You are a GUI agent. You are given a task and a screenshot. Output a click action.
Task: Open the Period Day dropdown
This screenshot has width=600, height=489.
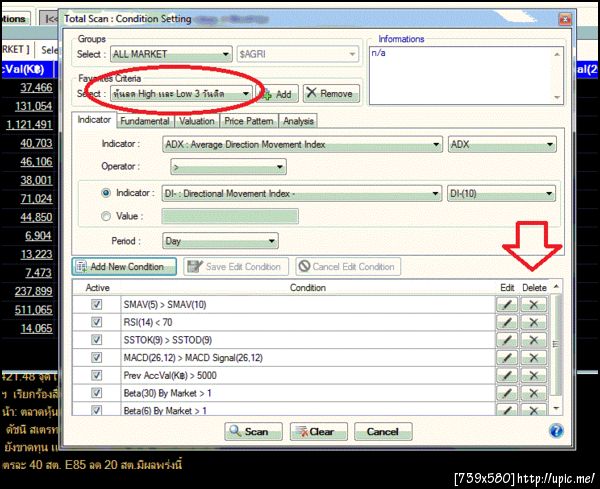tap(220, 241)
